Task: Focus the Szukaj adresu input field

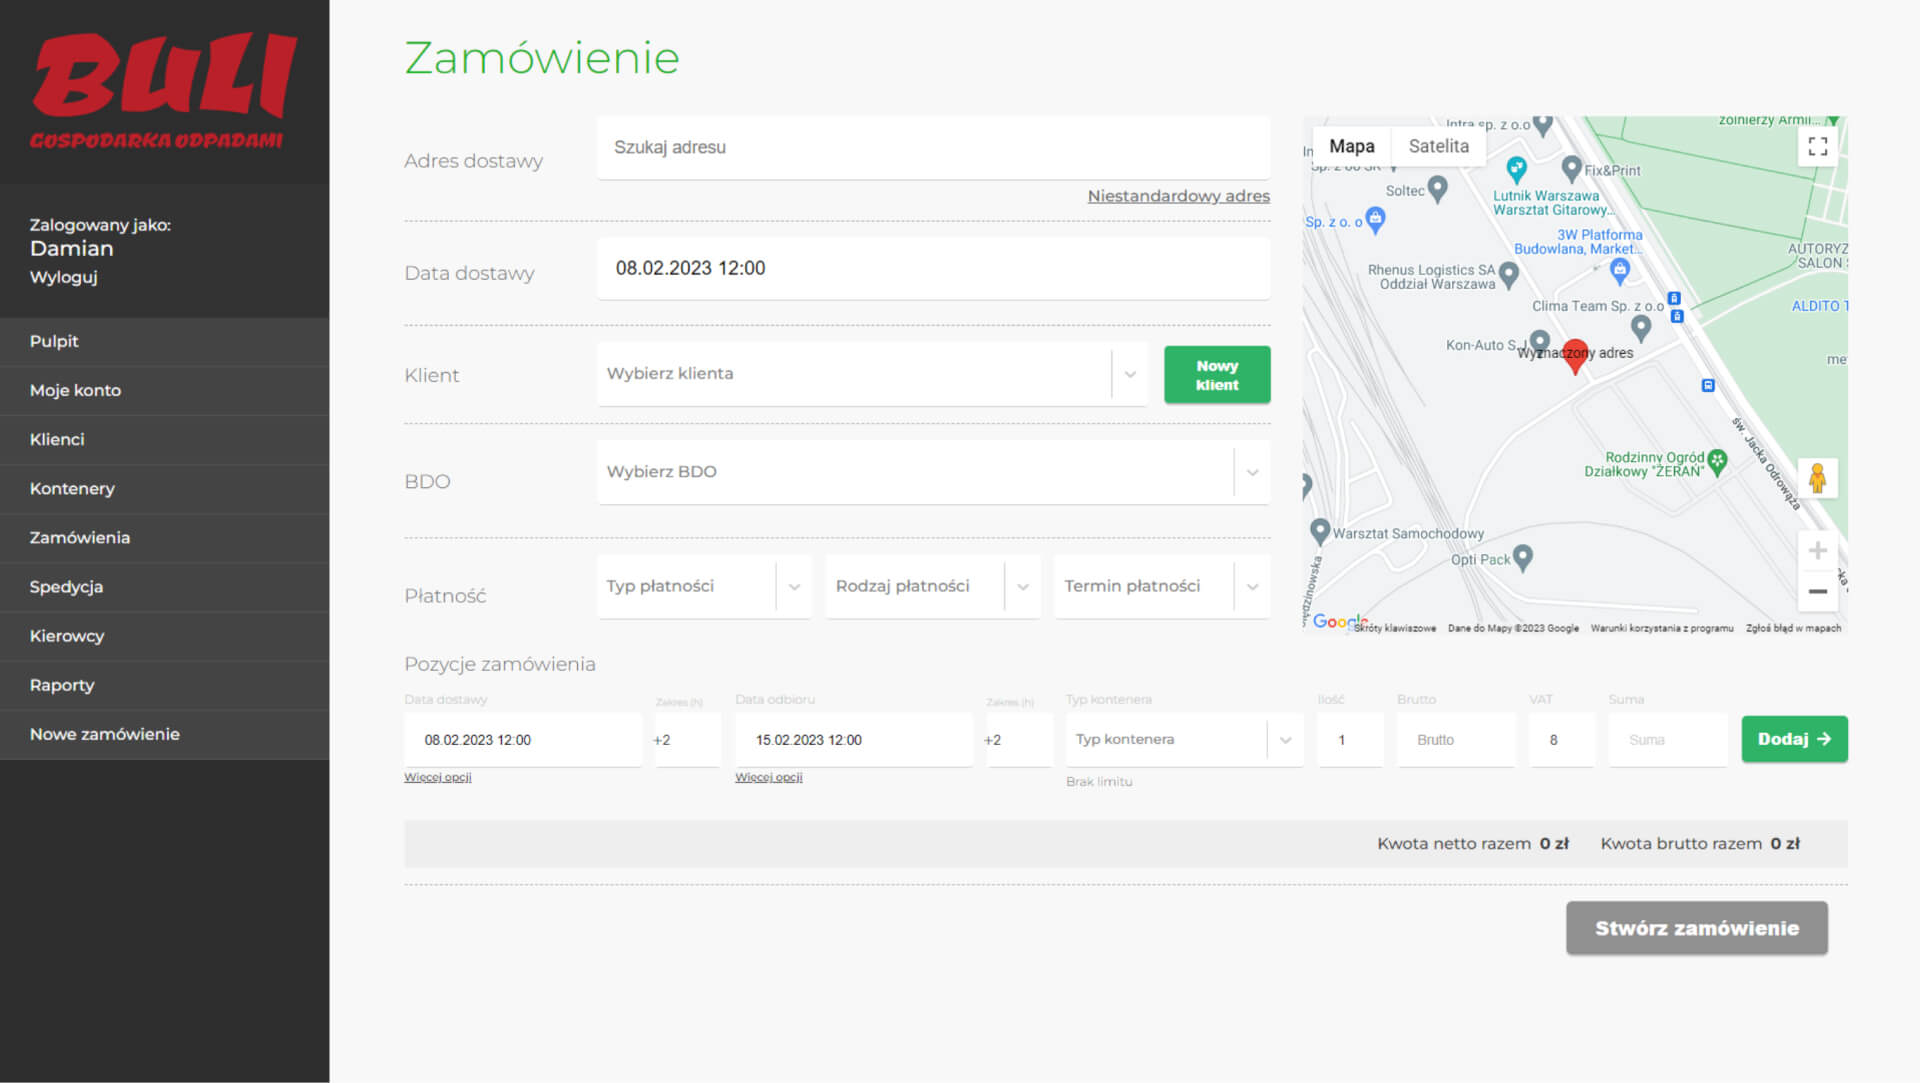Action: point(932,148)
